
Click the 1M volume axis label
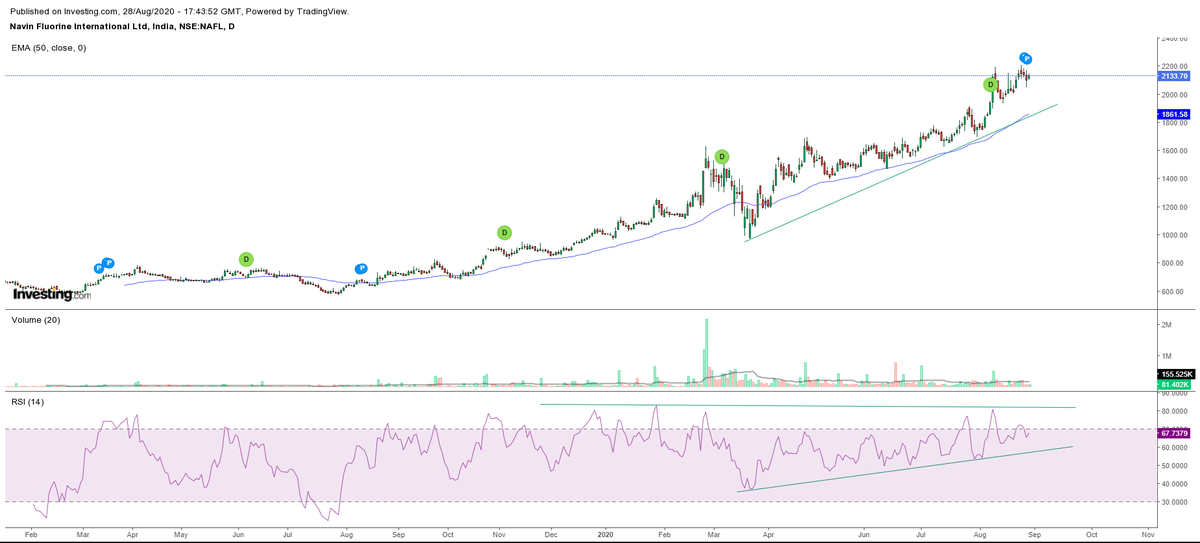(x=1167, y=356)
